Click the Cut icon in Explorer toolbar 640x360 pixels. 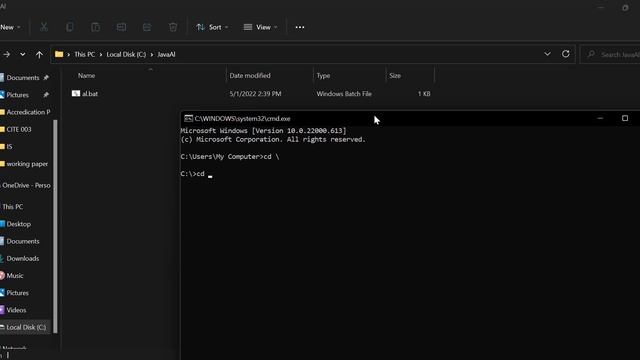(x=44, y=27)
